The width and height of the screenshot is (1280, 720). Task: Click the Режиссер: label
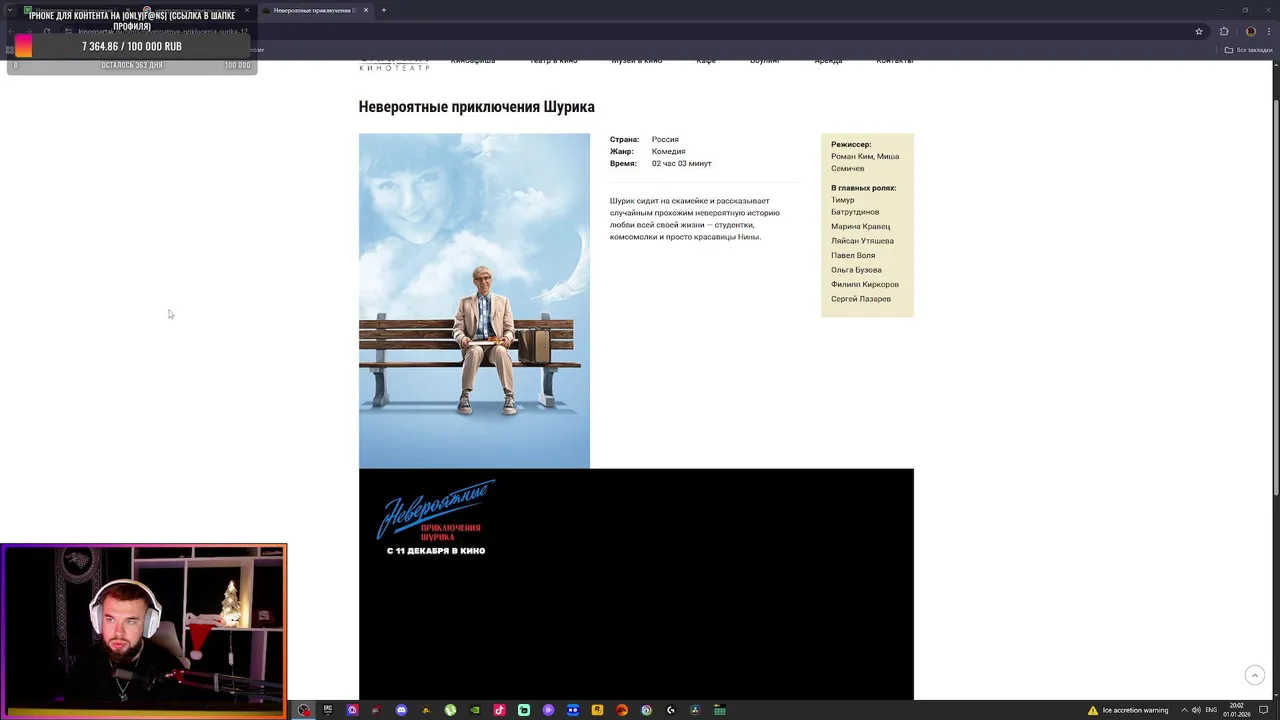point(851,144)
